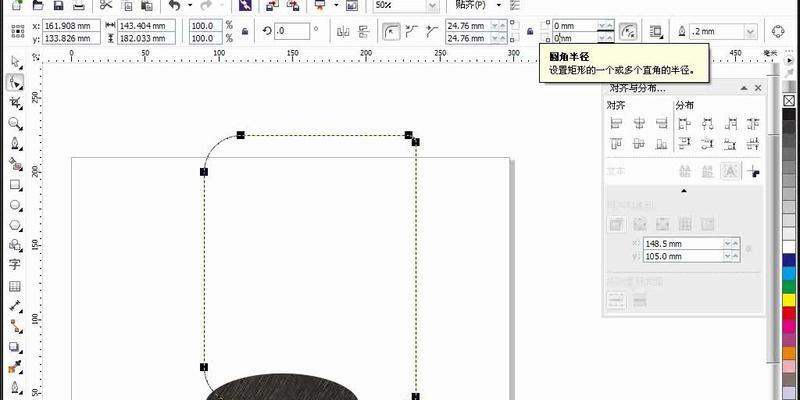Open the Wrap text options
Screen dimensions: 800x400
[656, 32]
